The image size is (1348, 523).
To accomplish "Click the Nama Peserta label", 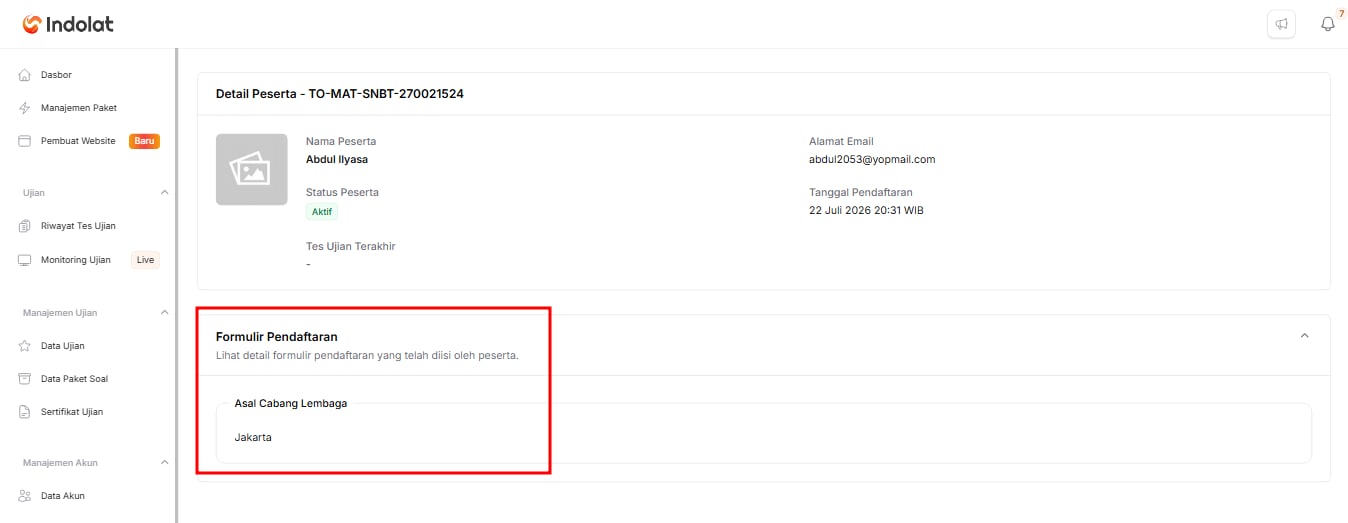I will pos(341,141).
